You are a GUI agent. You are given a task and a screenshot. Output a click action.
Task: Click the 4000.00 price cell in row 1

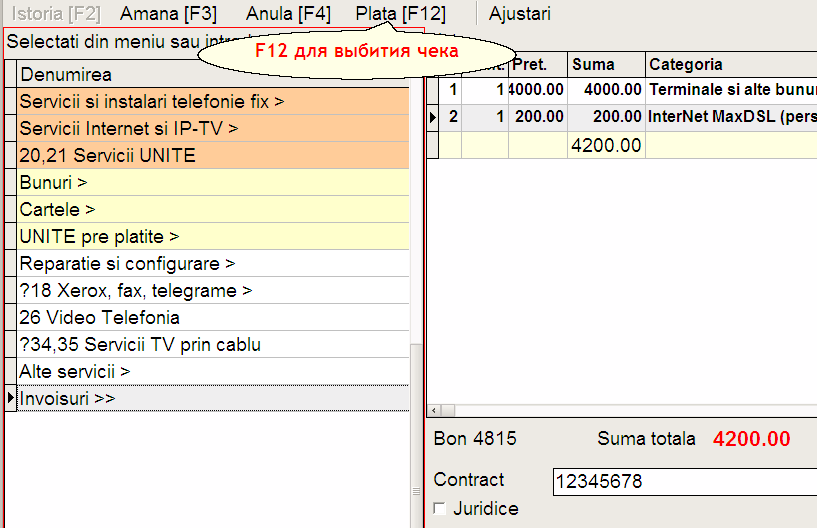tap(538, 90)
